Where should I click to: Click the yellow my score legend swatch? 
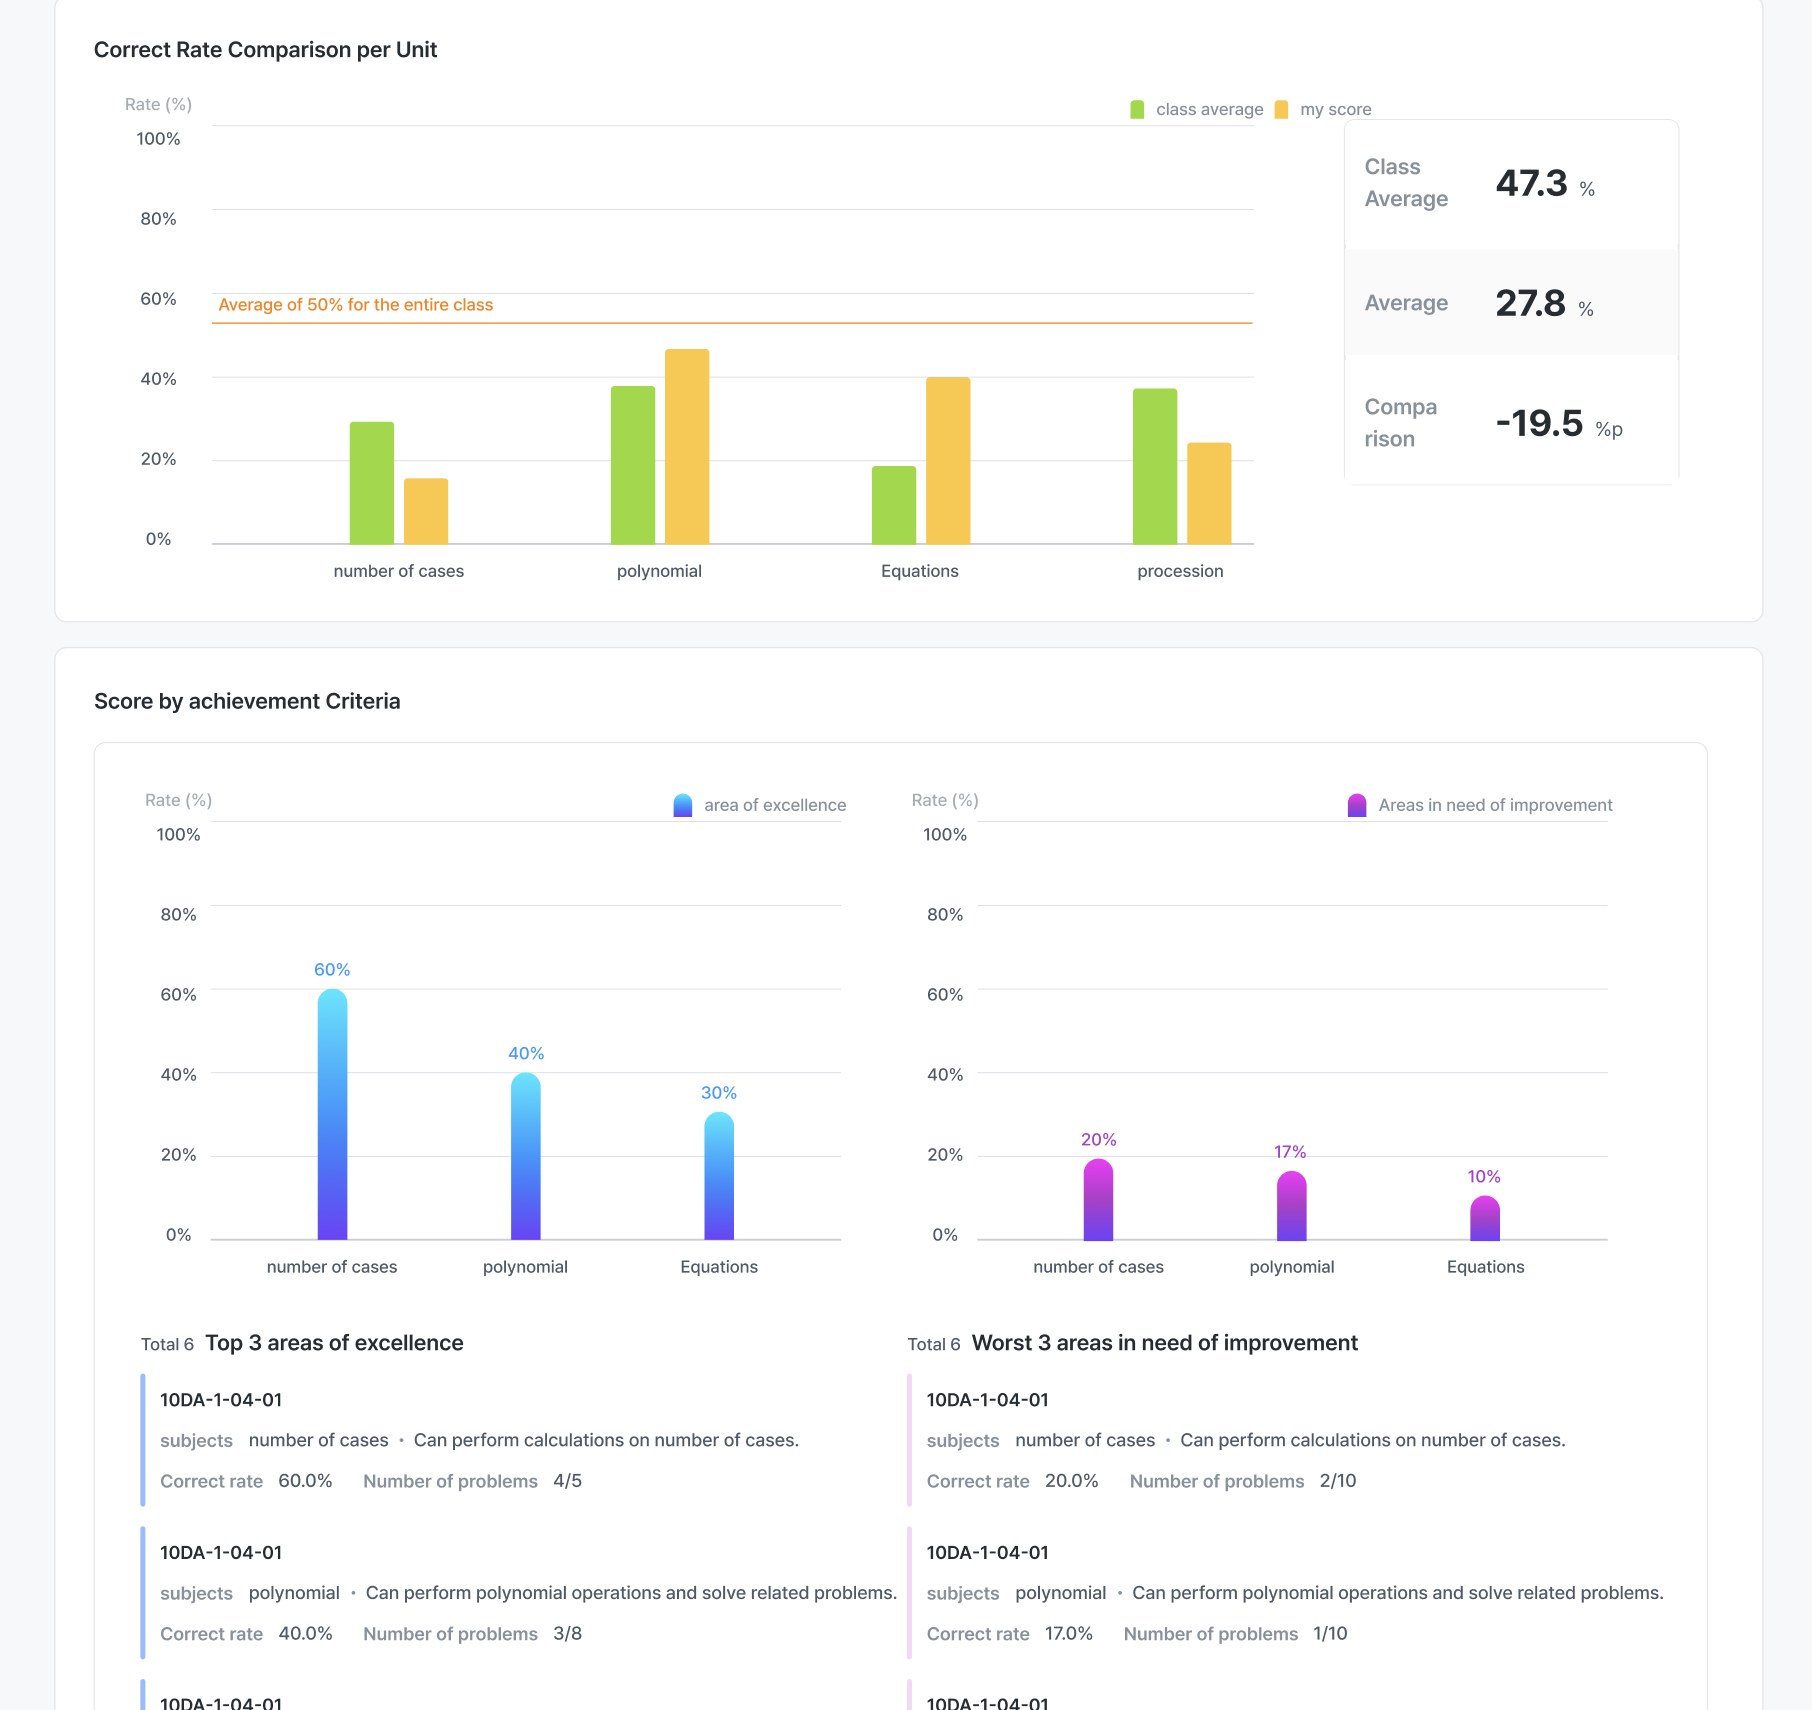[x=1281, y=110]
